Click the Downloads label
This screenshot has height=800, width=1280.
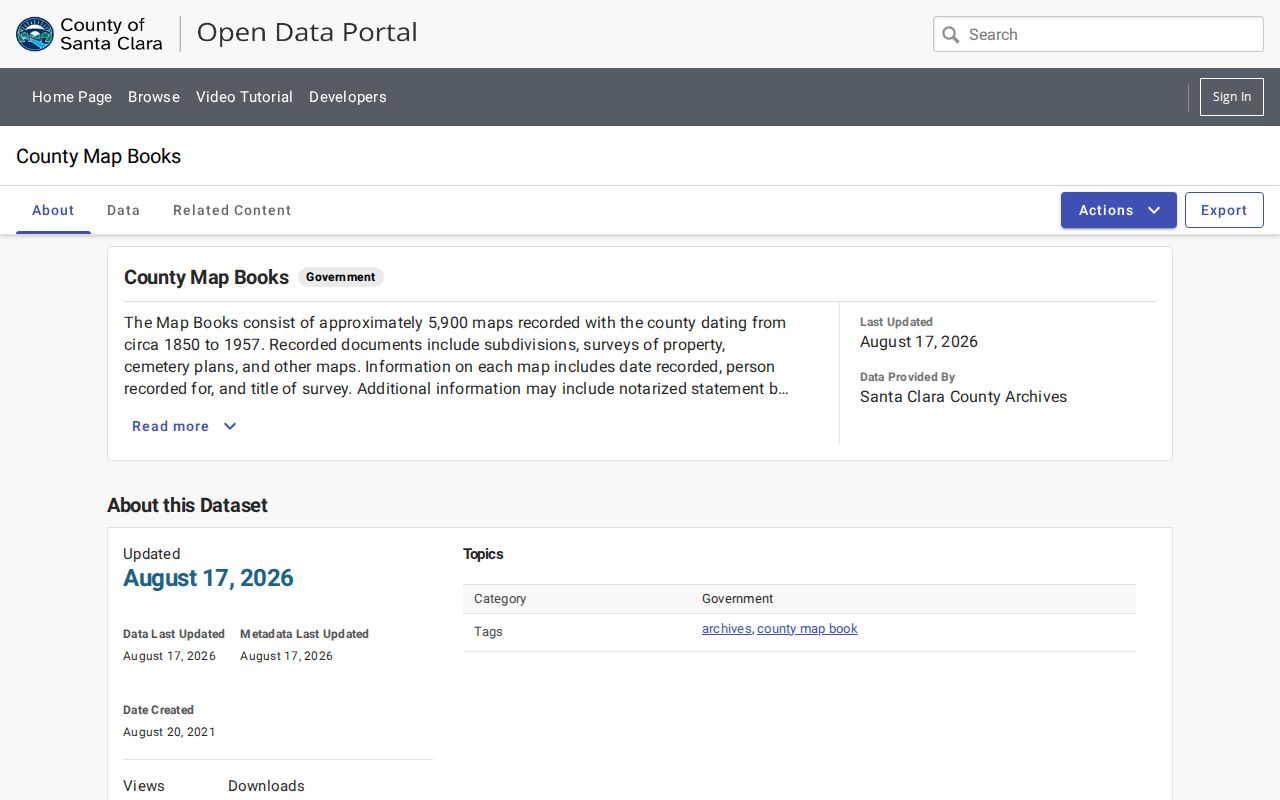pyautogui.click(x=266, y=786)
